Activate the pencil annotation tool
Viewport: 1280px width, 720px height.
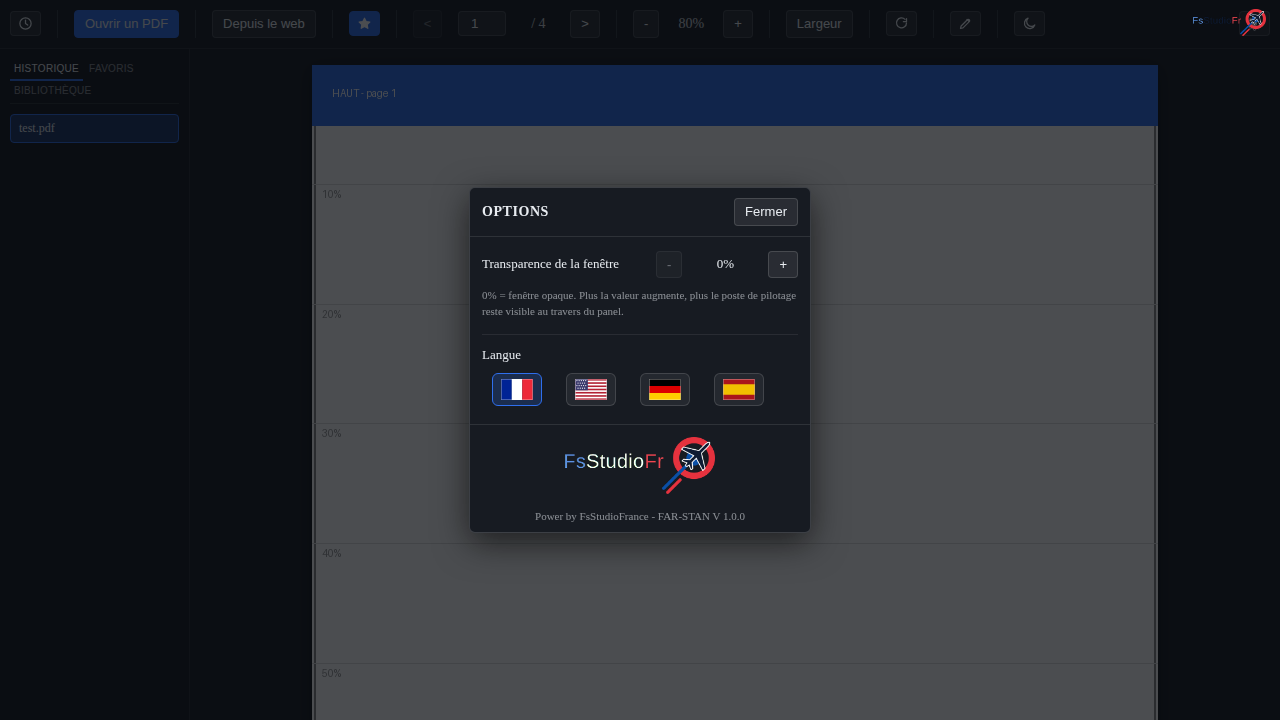coord(965,23)
